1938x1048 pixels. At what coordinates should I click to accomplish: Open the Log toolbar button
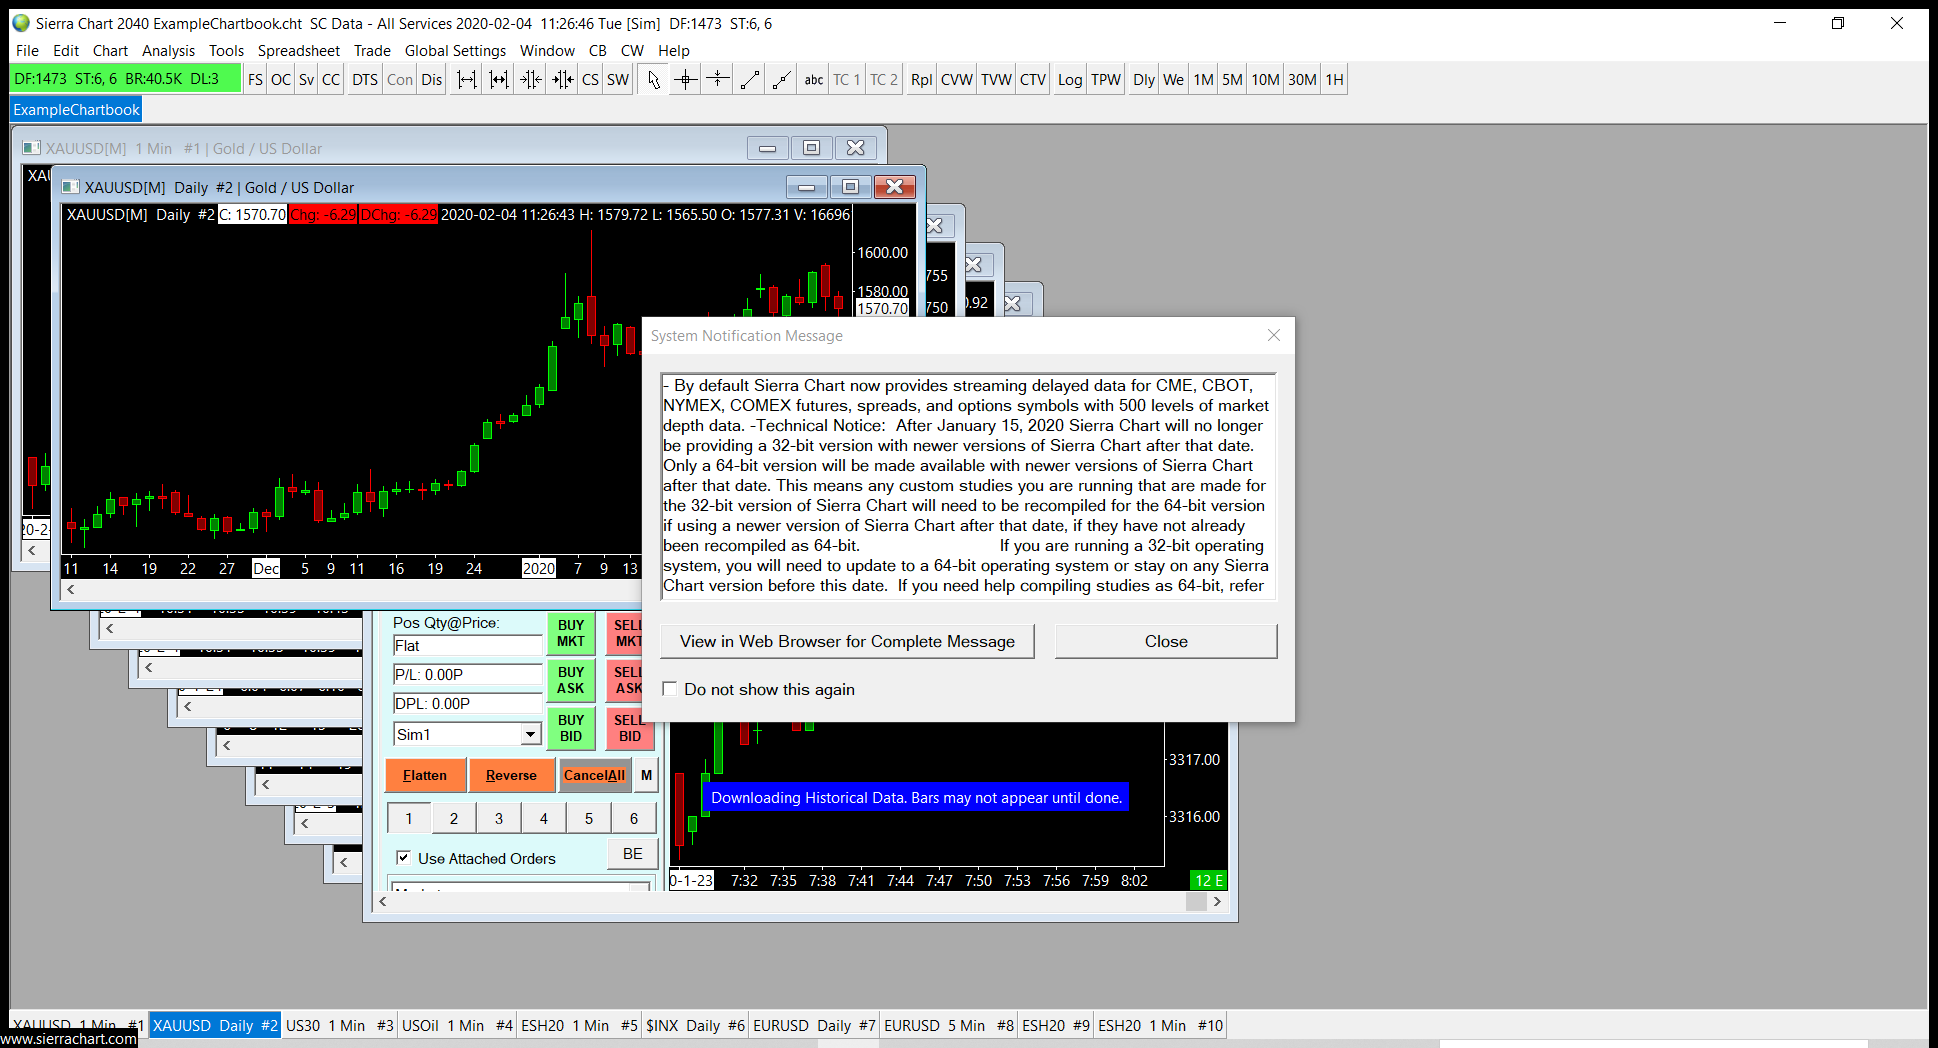tap(1070, 80)
